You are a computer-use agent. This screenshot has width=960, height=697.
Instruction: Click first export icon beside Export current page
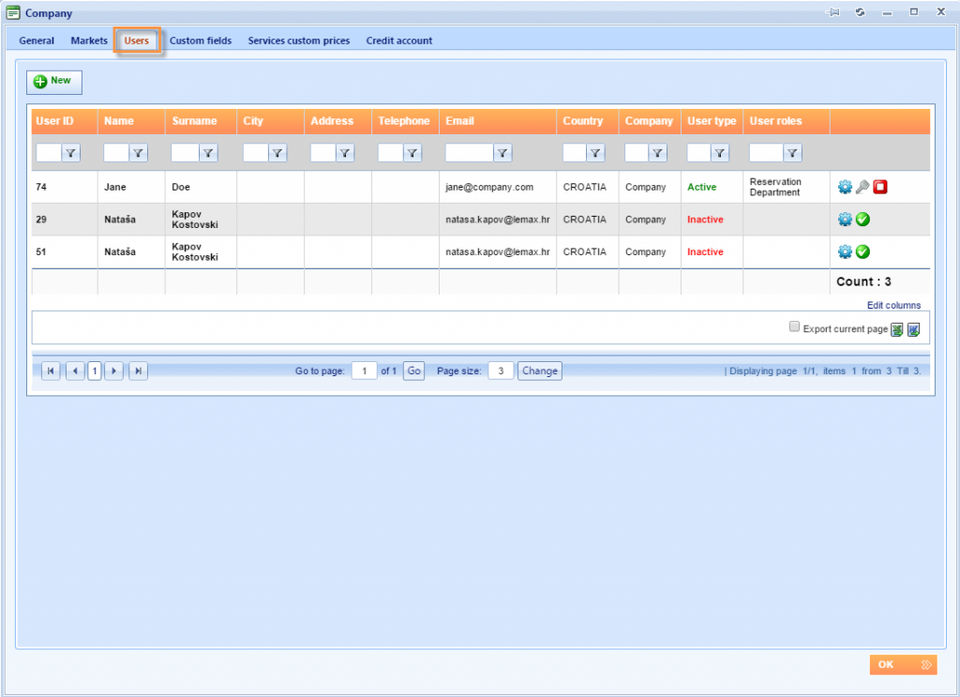coord(897,330)
